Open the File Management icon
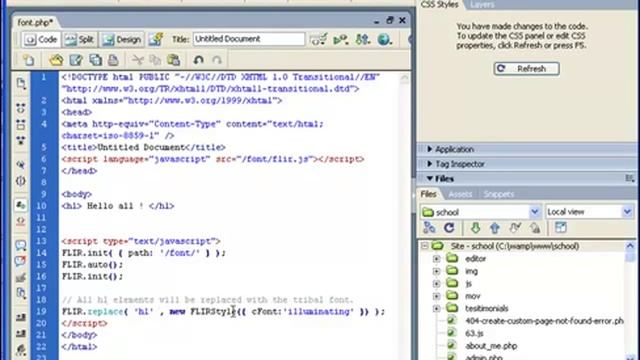This screenshot has height=360, width=640. coord(362,40)
